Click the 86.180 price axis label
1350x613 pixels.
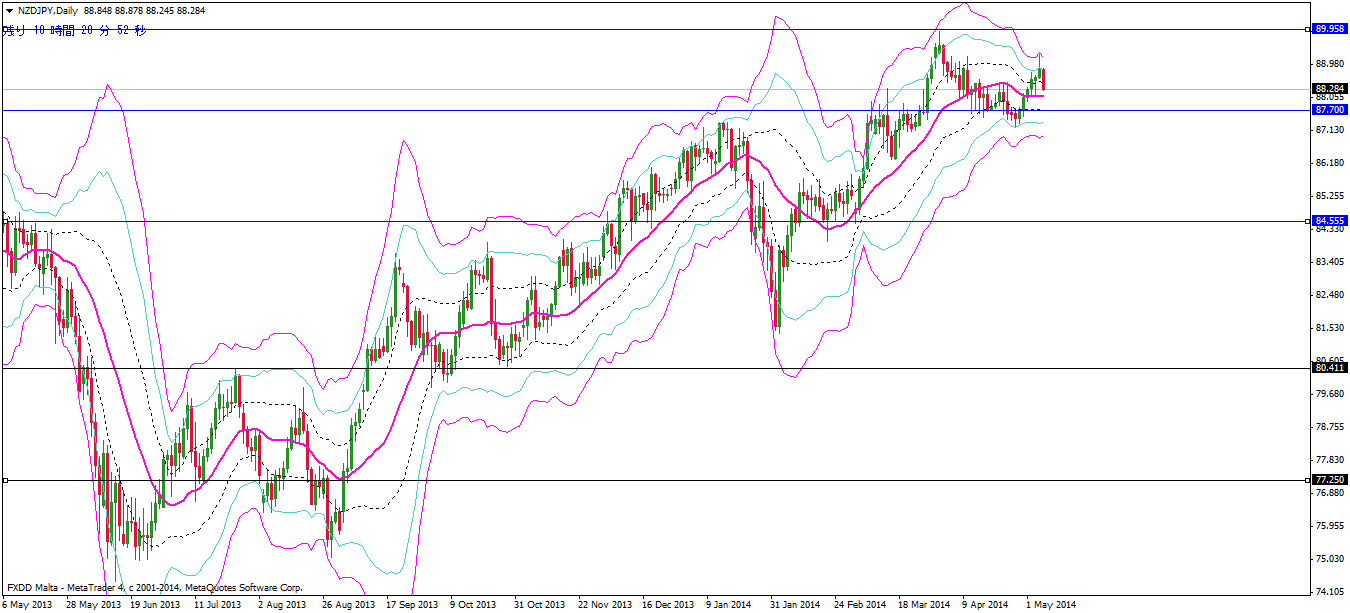1330,163
